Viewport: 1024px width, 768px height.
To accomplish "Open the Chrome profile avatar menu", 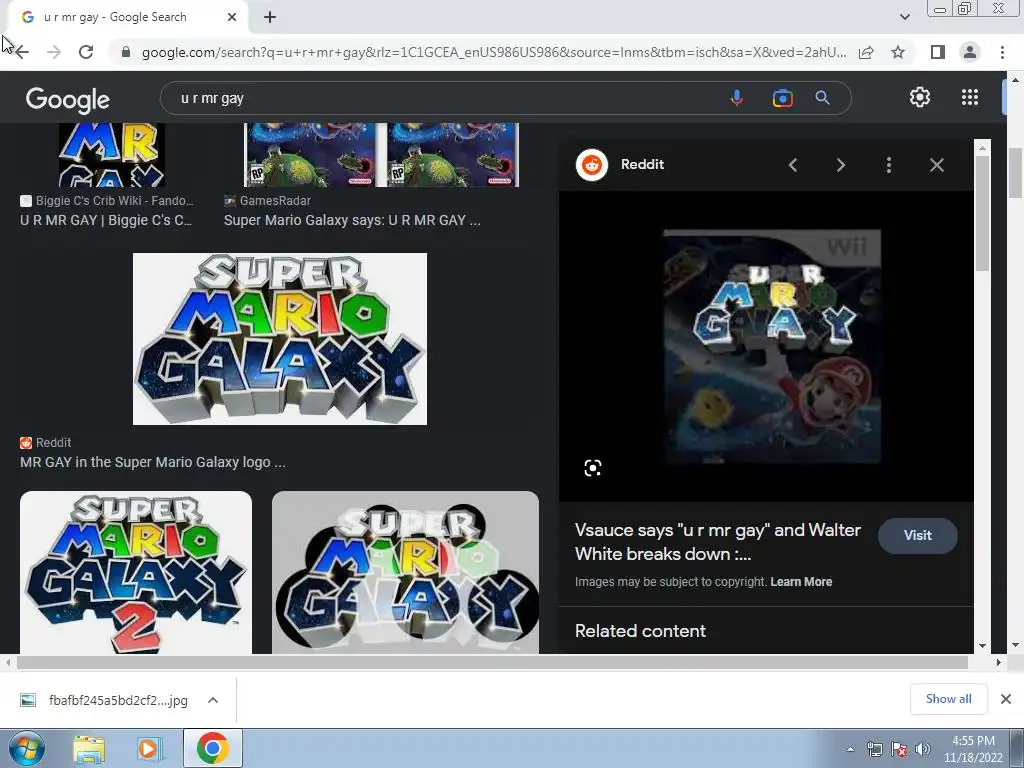I will 970,52.
